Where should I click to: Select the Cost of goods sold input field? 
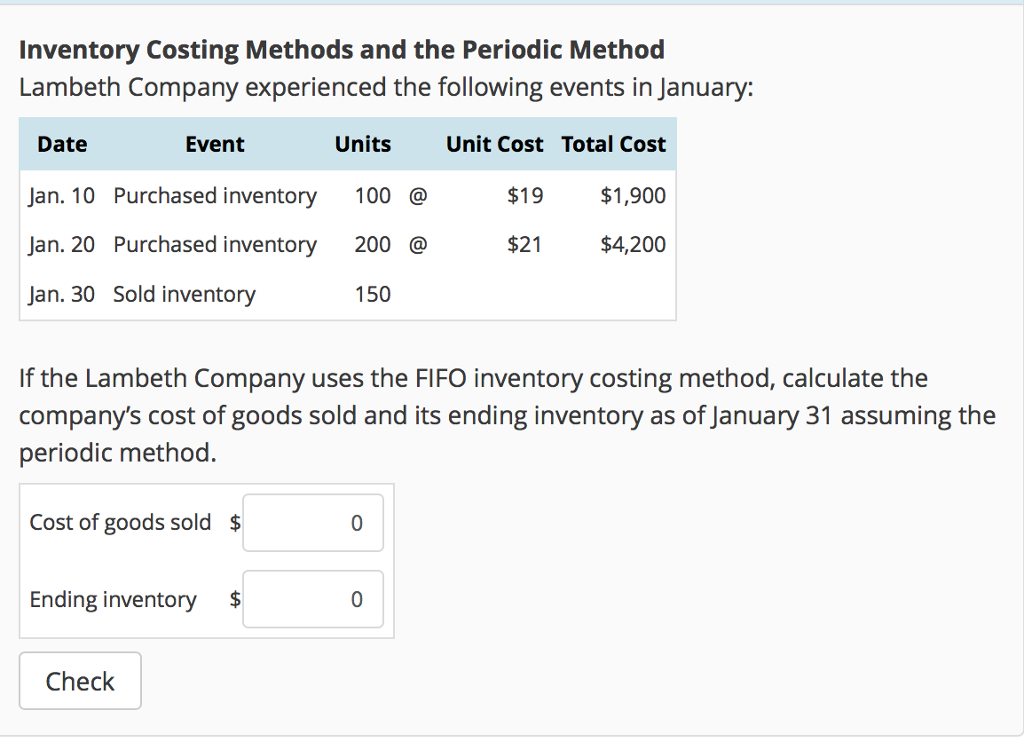[x=312, y=522]
